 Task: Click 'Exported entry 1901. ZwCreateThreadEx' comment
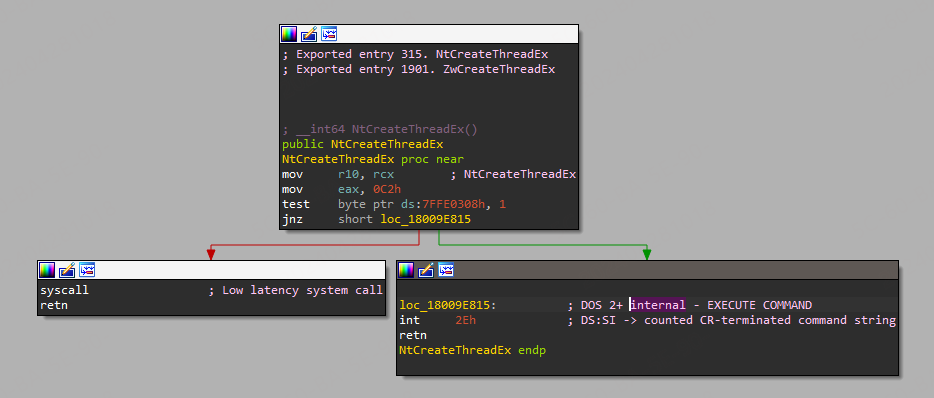pyautogui.click(x=419, y=69)
